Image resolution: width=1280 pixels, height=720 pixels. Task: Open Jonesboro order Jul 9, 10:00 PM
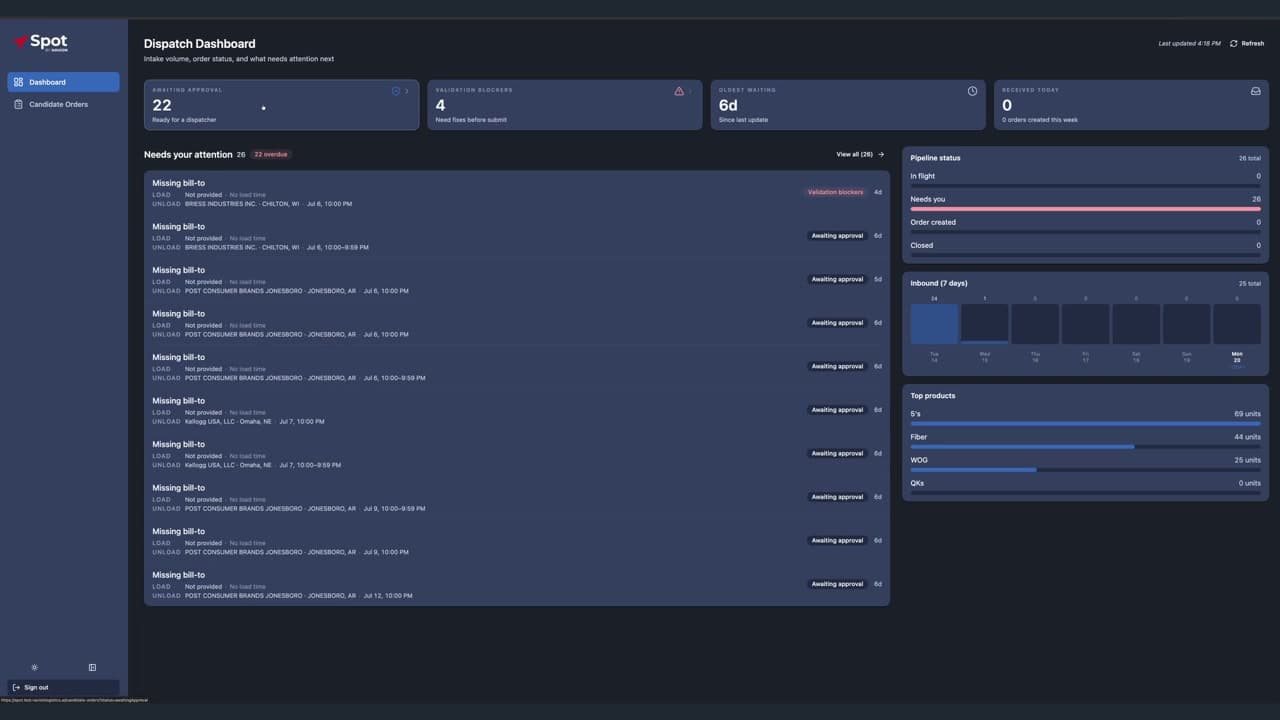(x=517, y=541)
